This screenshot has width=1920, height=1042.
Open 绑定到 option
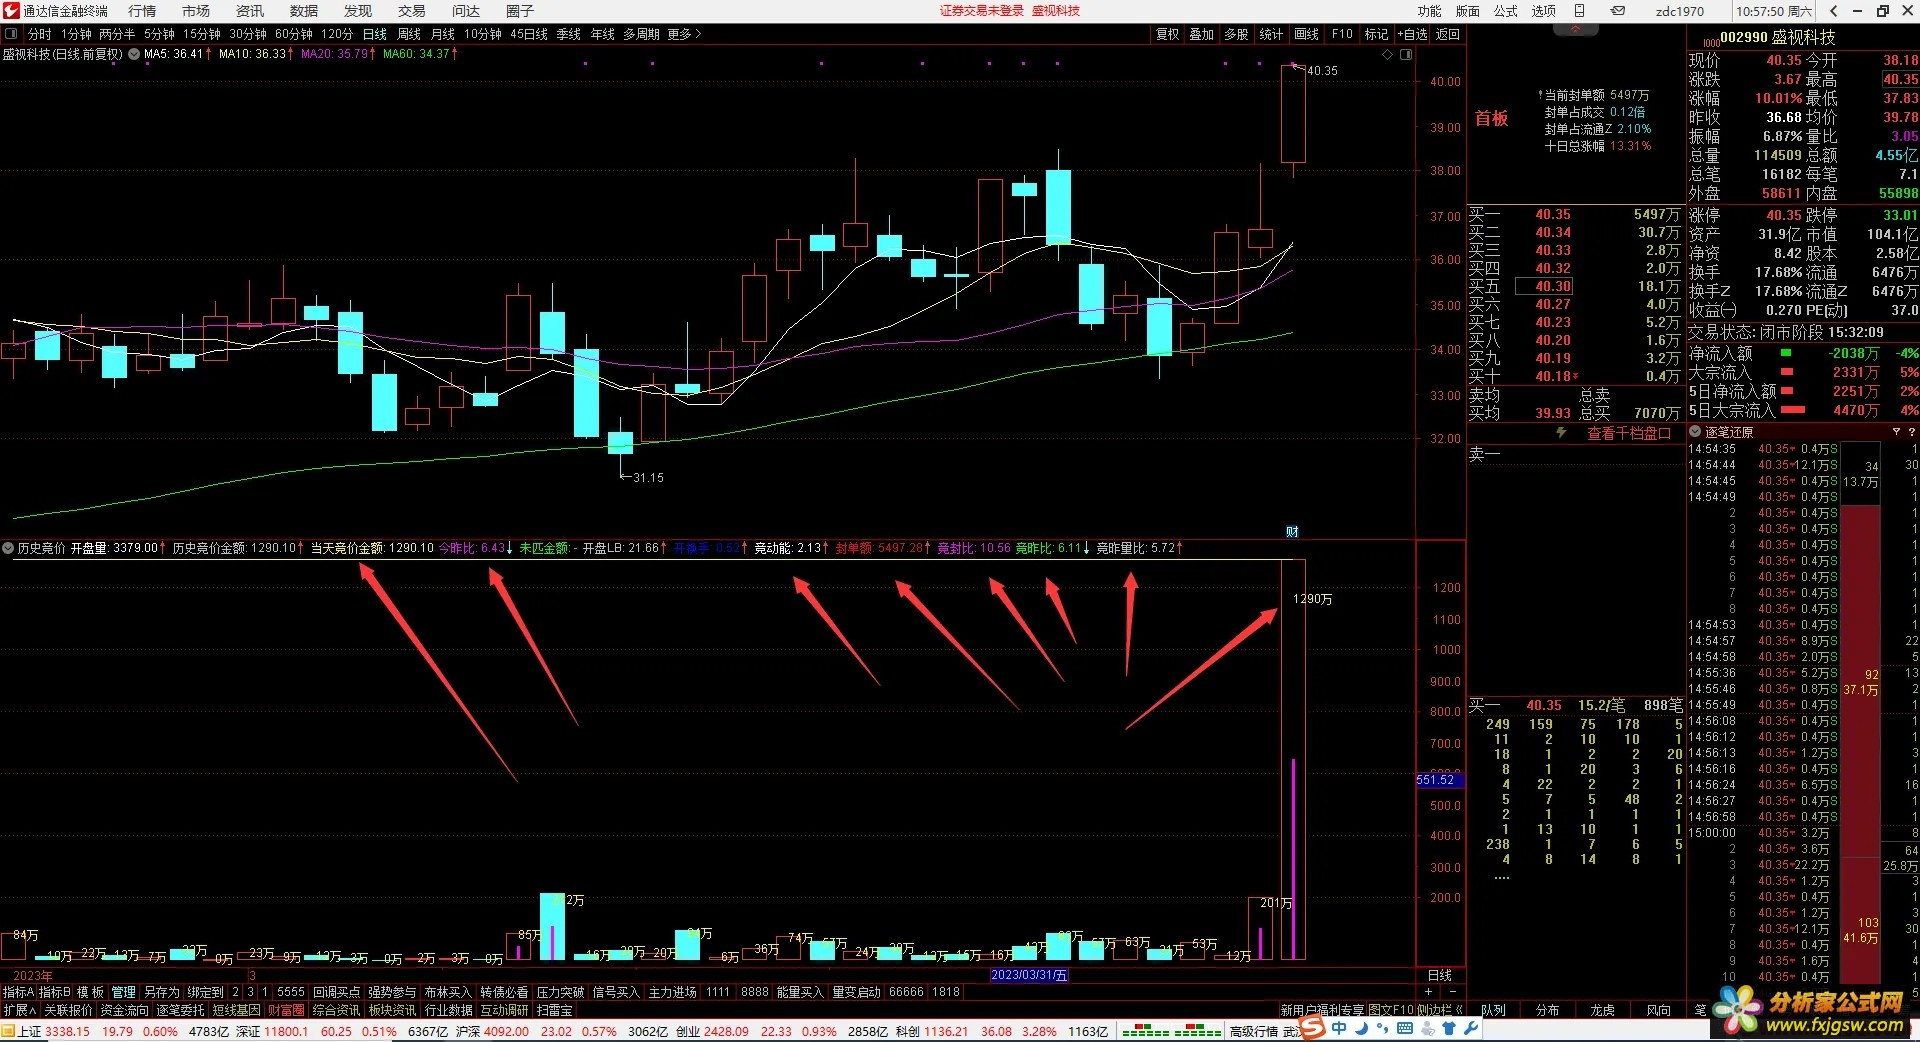(205, 992)
